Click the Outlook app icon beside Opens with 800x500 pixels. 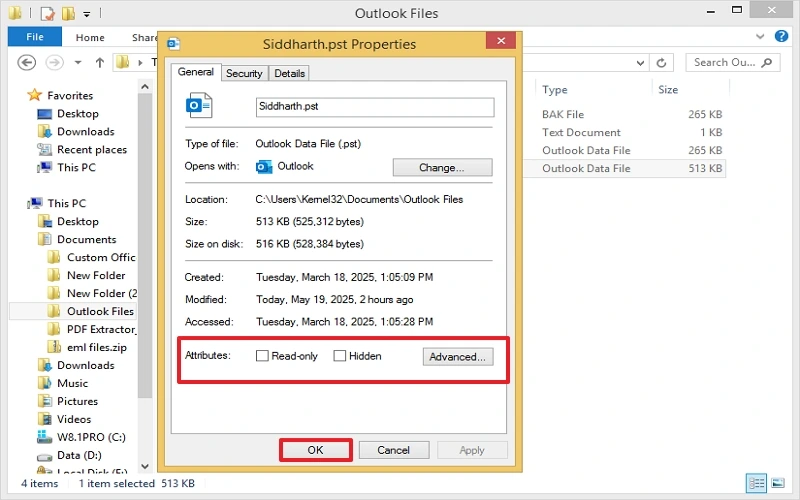pos(264,166)
